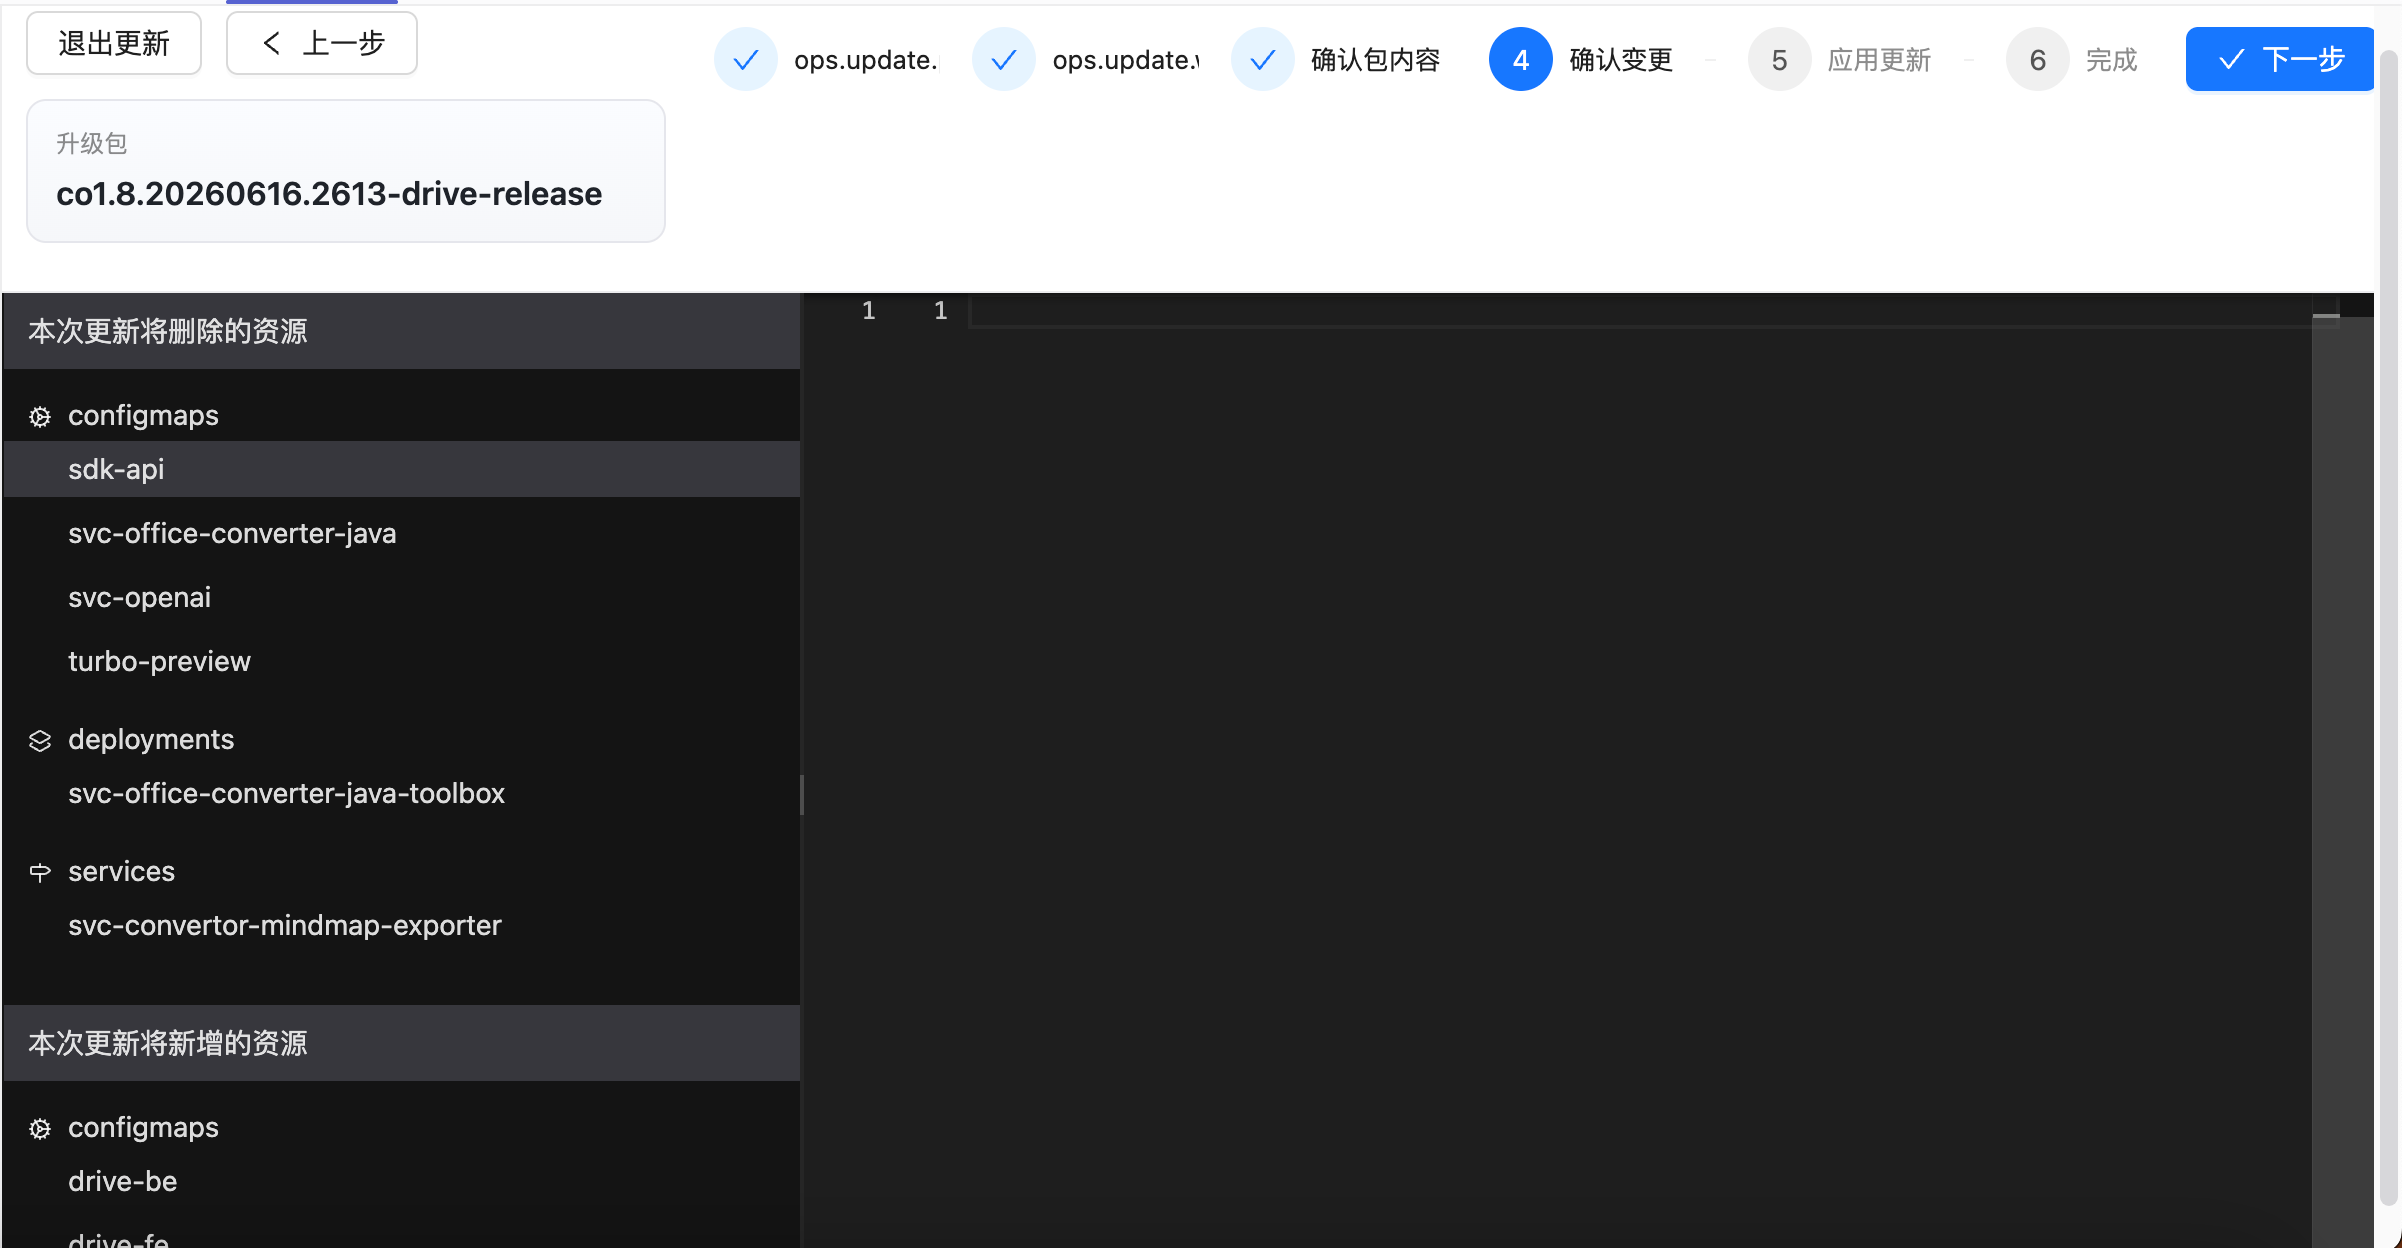The width and height of the screenshot is (2402, 1248).
Task: Select the sdk-api configmap entry
Action: 402,469
